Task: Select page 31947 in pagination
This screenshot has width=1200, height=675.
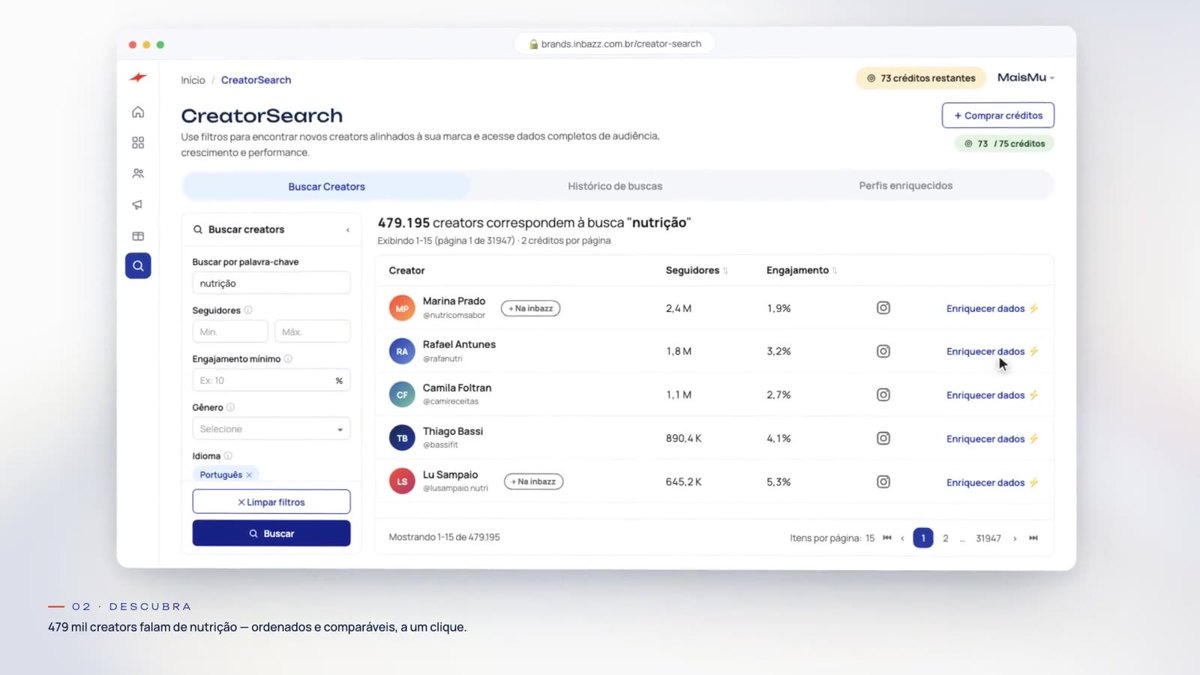Action: (988, 538)
